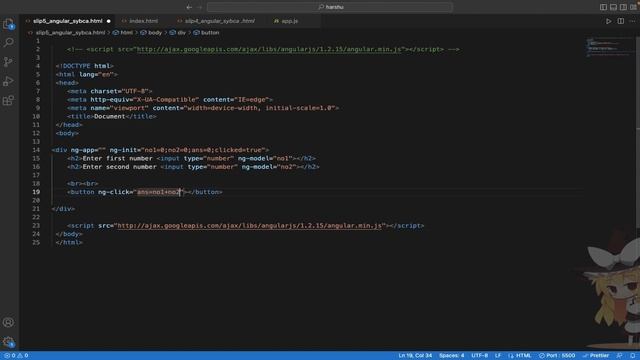Click 'Enter second number' text on line 16
Image resolution: width=640 pixels, height=360 pixels.
(x=119, y=167)
